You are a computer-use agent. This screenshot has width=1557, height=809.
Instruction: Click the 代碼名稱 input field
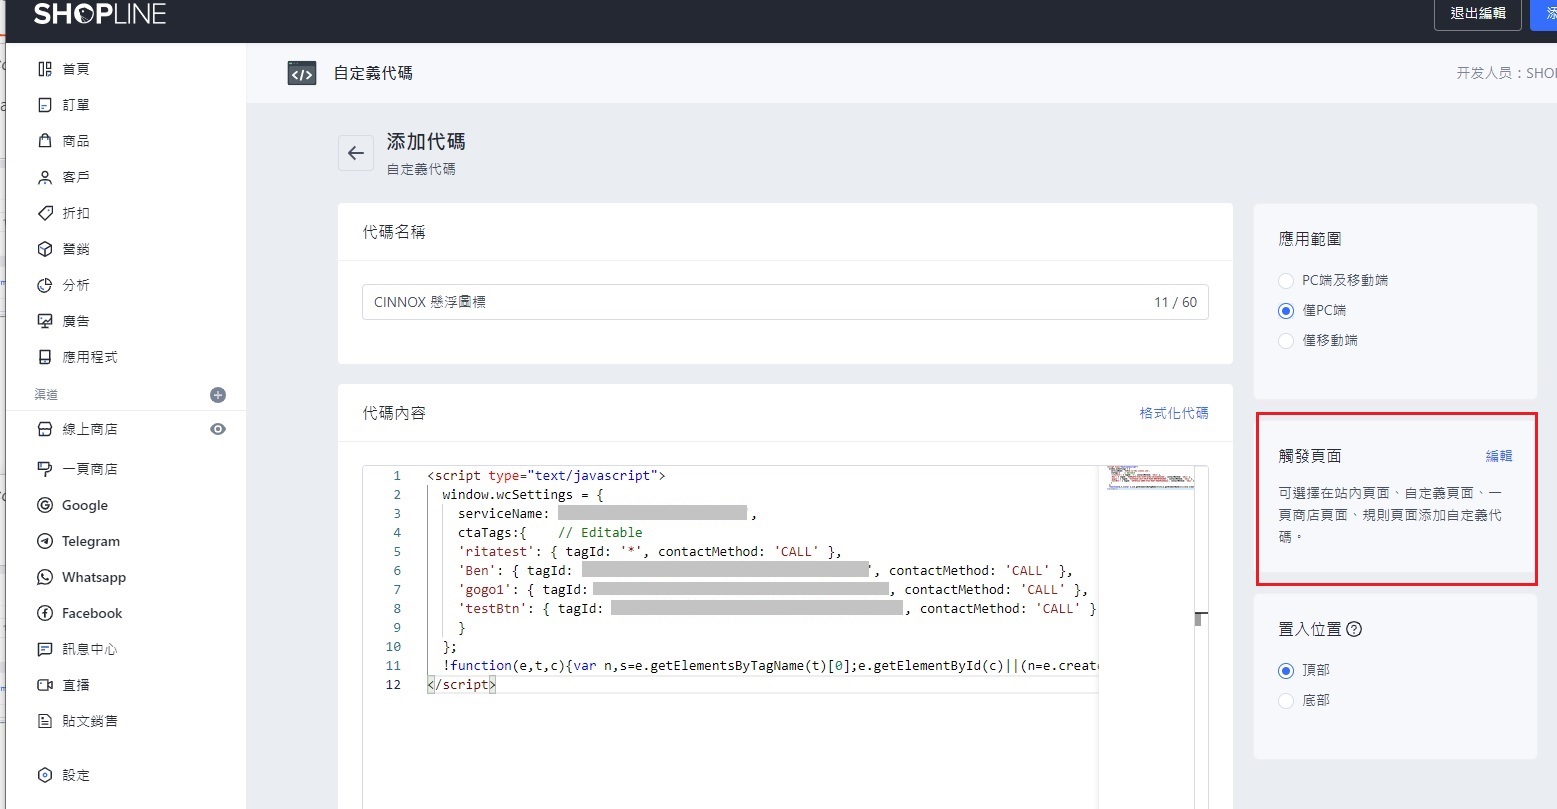[760, 302]
